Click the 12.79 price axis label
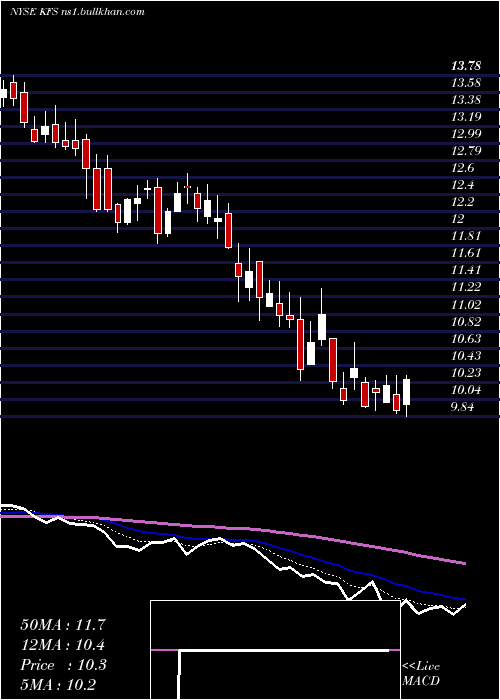Image resolution: width=500 pixels, height=700 pixels. [x=466, y=151]
